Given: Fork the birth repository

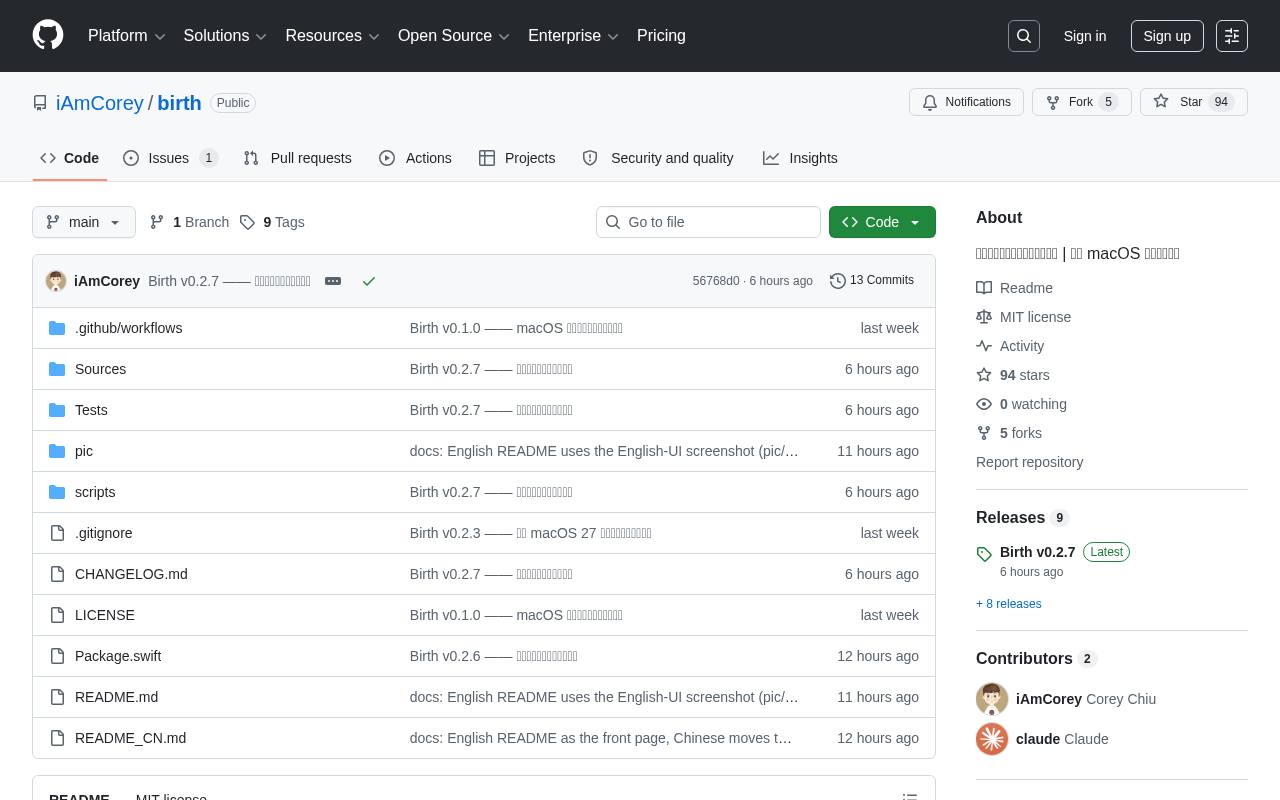Looking at the screenshot, I should coord(1082,102).
